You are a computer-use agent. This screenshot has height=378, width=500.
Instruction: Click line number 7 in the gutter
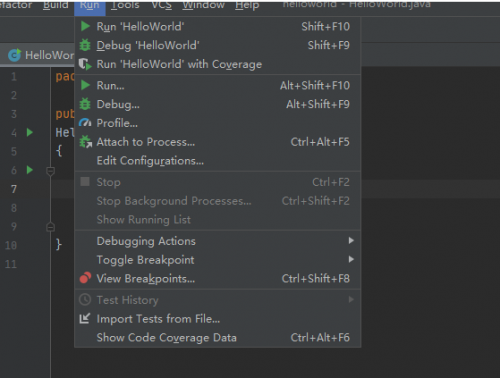[14, 189]
